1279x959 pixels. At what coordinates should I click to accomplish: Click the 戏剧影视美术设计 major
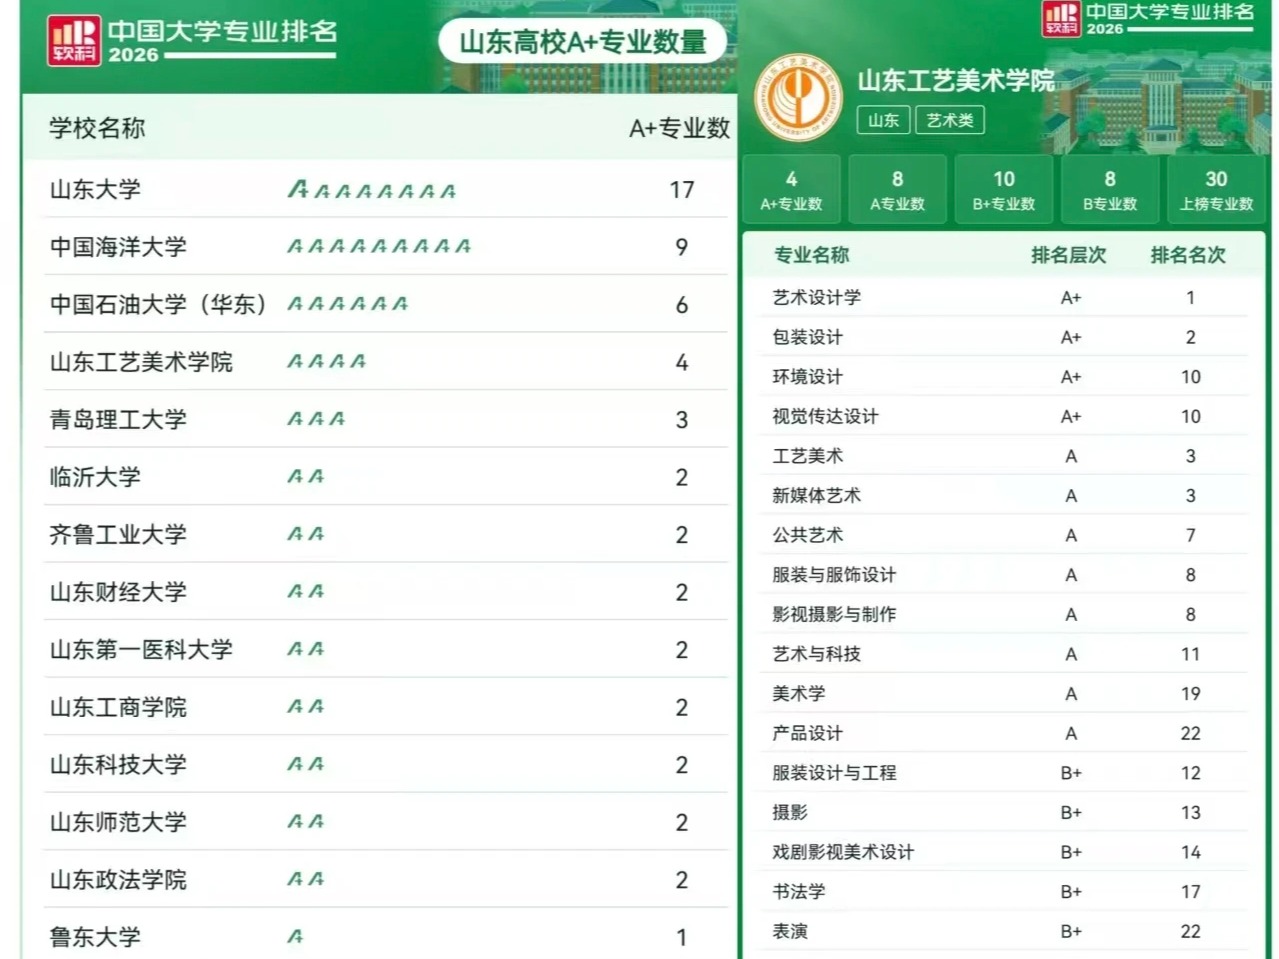pos(843,852)
